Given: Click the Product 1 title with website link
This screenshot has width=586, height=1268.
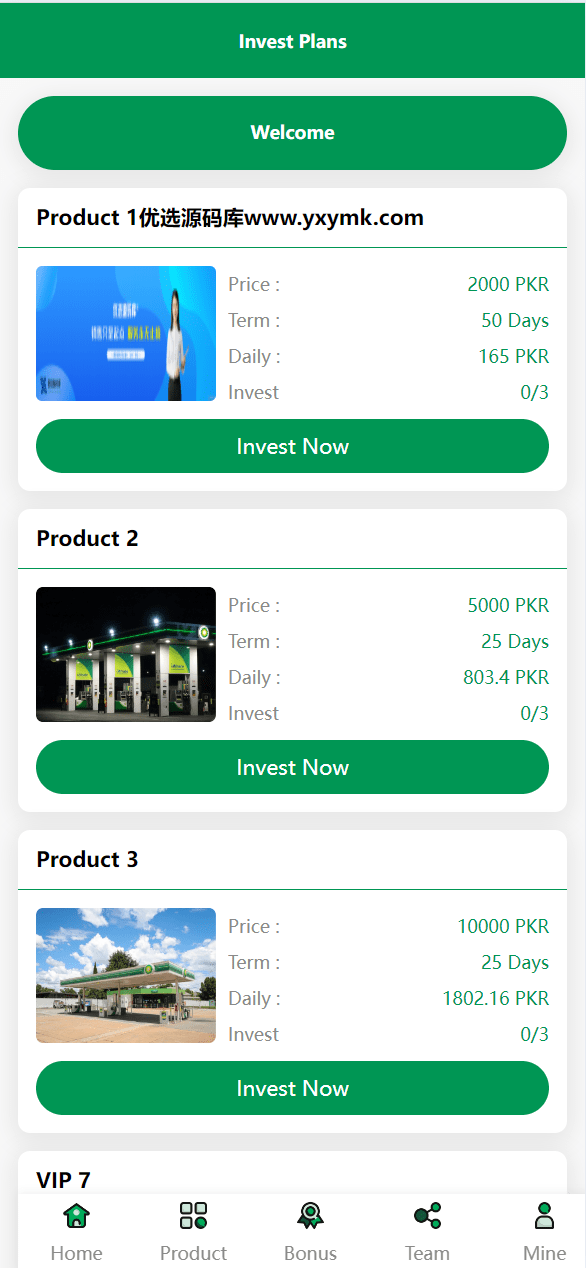Looking at the screenshot, I should pyautogui.click(x=230, y=217).
